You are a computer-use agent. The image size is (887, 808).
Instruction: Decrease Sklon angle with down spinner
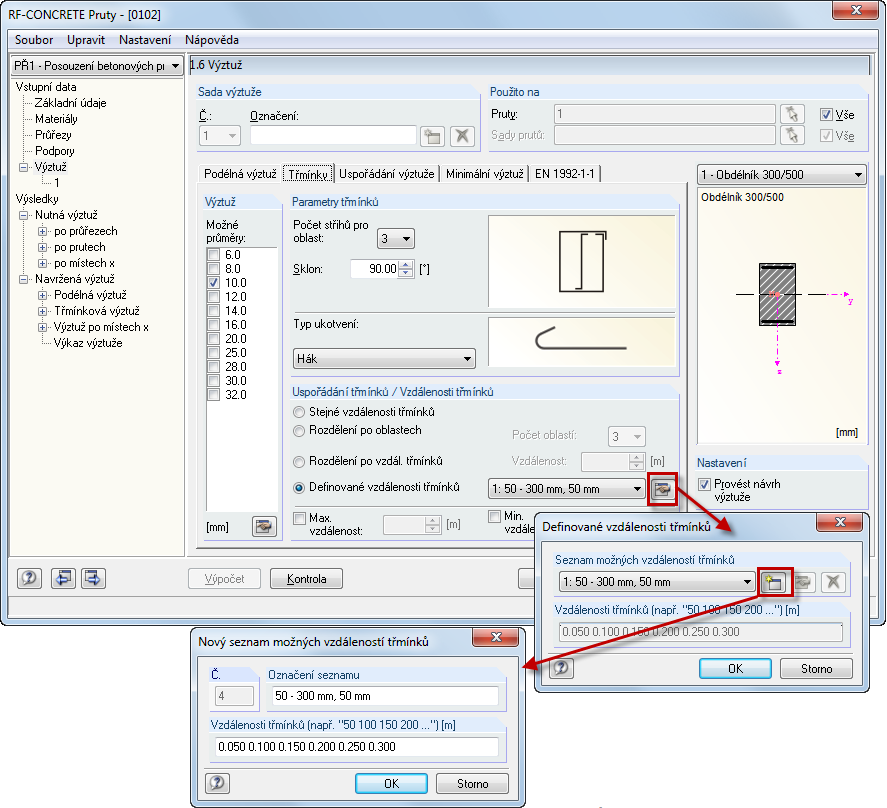406,273
